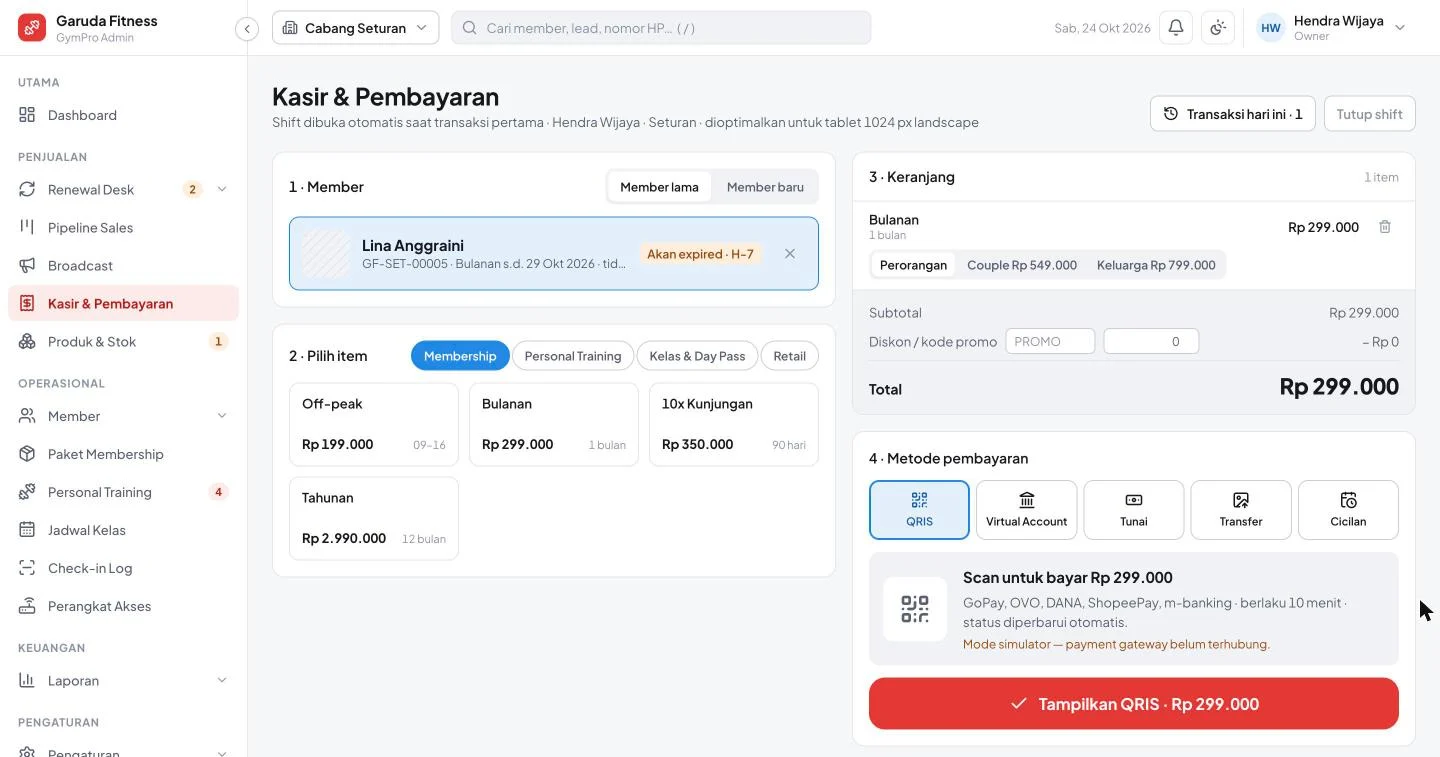Add Off-peak Rp 199.000 package

[x=374, y=424]
